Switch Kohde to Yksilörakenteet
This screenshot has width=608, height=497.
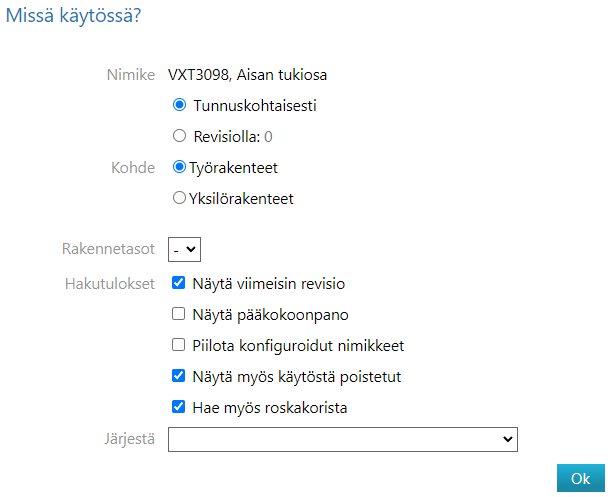180,198
